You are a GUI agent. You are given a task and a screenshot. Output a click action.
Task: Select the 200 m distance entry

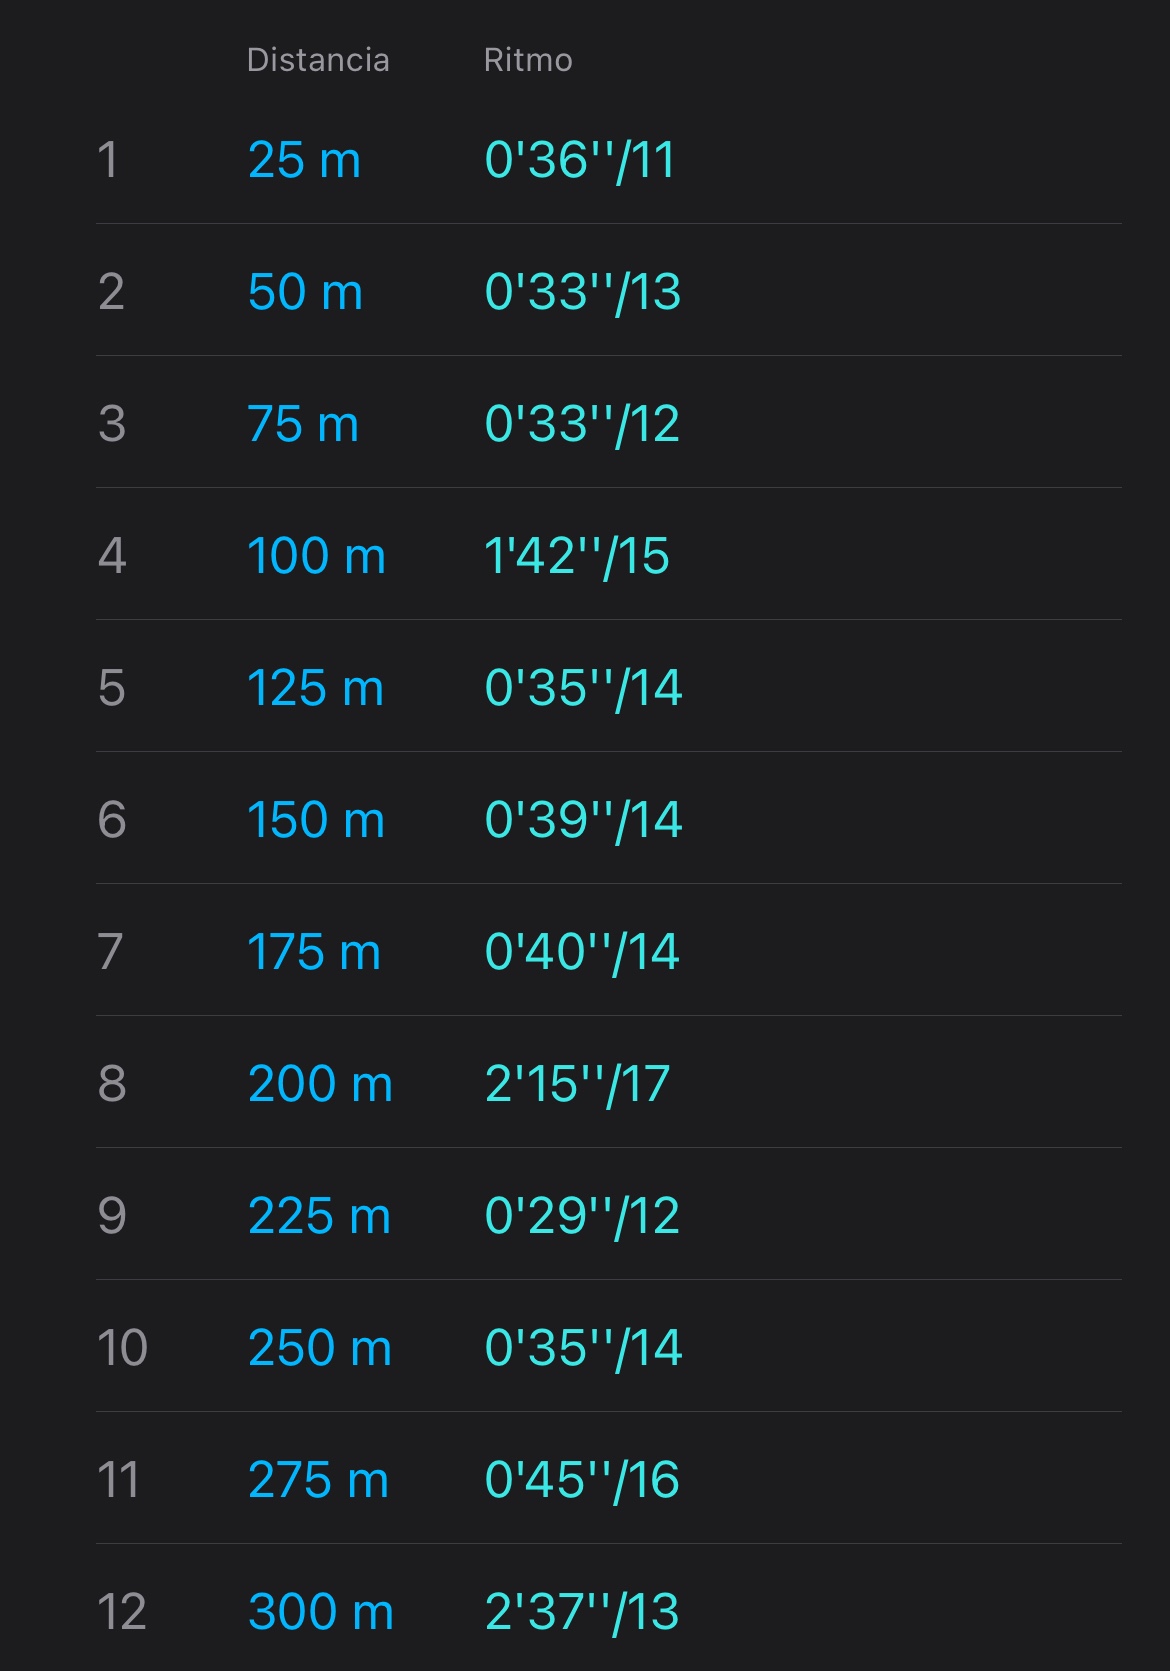tap(320, 1084)
